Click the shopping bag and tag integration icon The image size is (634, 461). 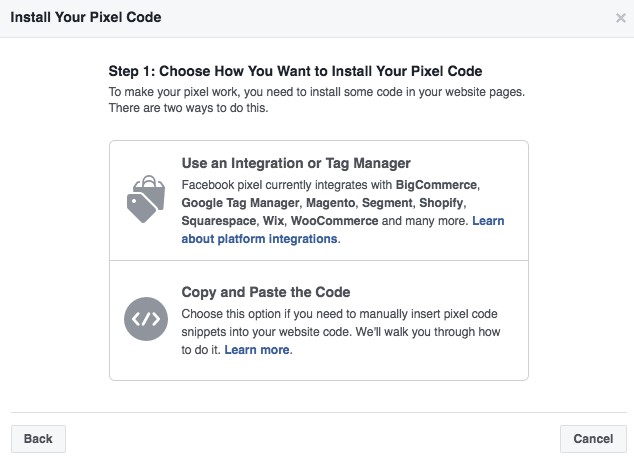[144, 200]
